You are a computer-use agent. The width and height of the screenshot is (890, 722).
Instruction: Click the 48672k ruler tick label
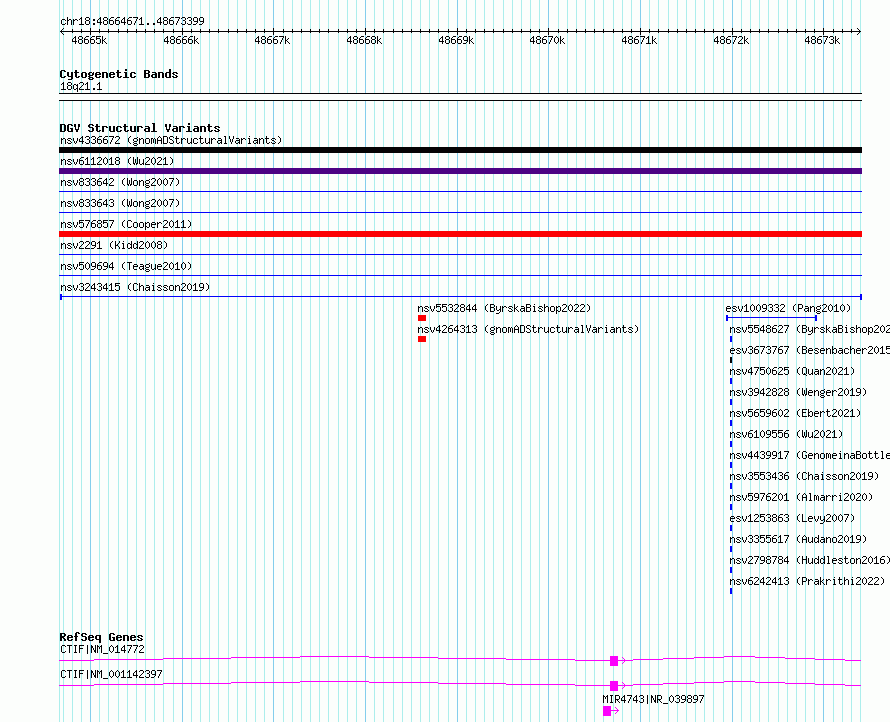pyautogui.click(x=731, y=40)
